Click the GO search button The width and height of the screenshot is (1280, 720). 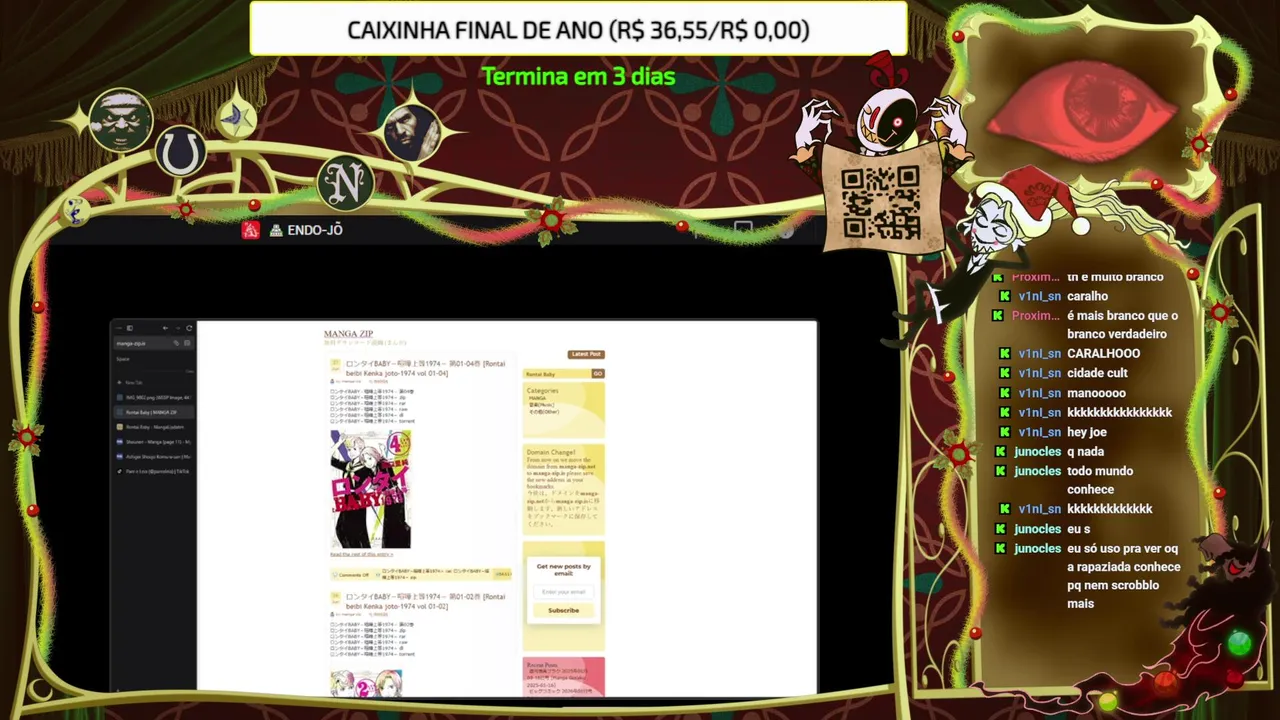[x=598, y=374]
